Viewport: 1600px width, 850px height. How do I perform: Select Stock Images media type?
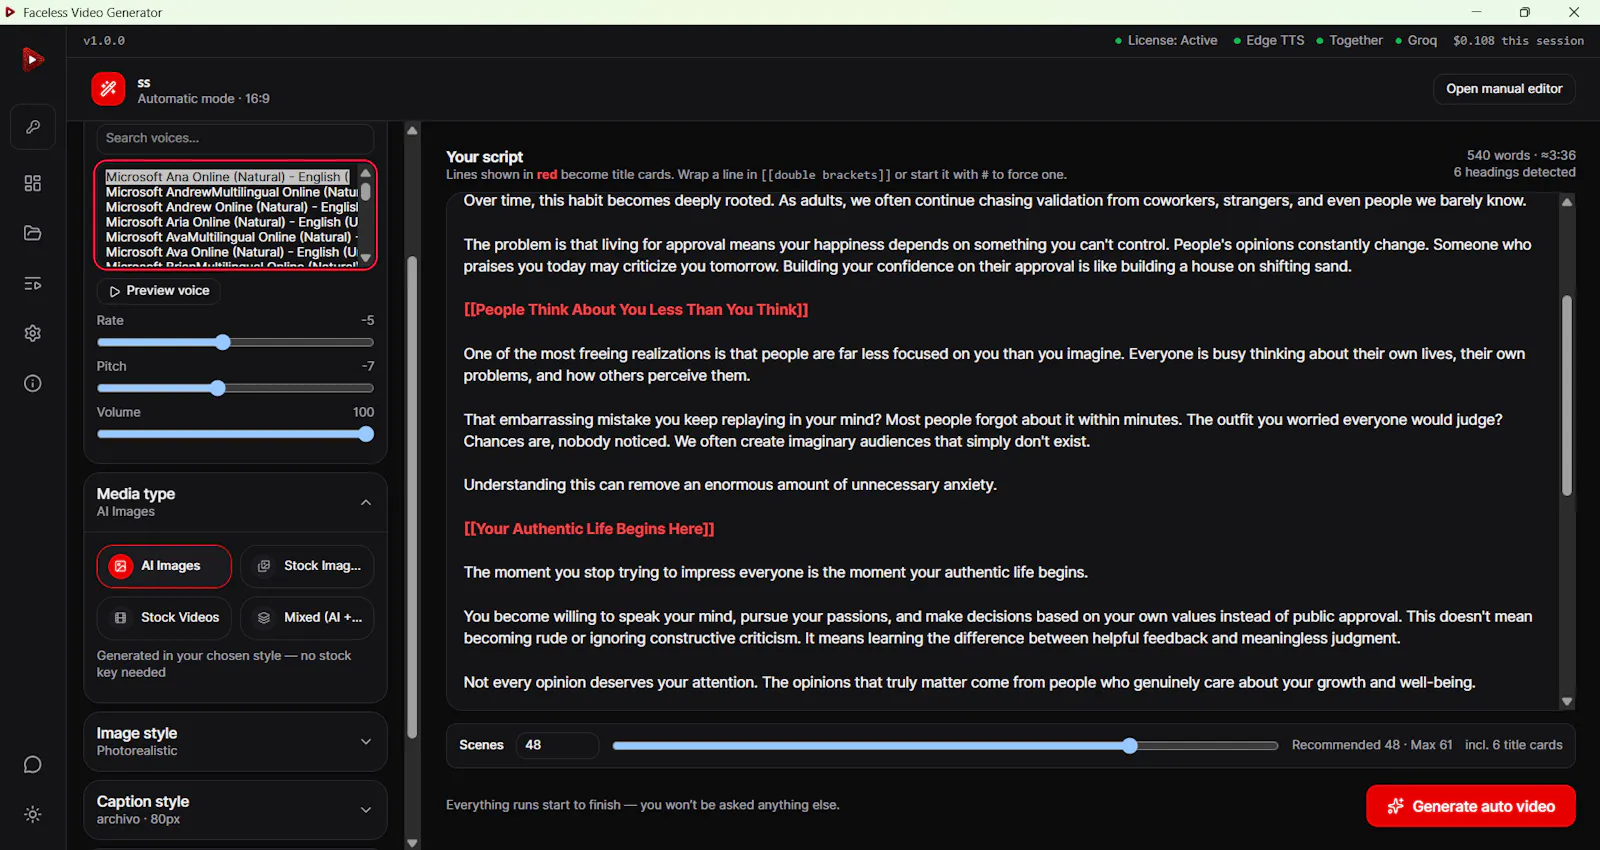[307, 566]
